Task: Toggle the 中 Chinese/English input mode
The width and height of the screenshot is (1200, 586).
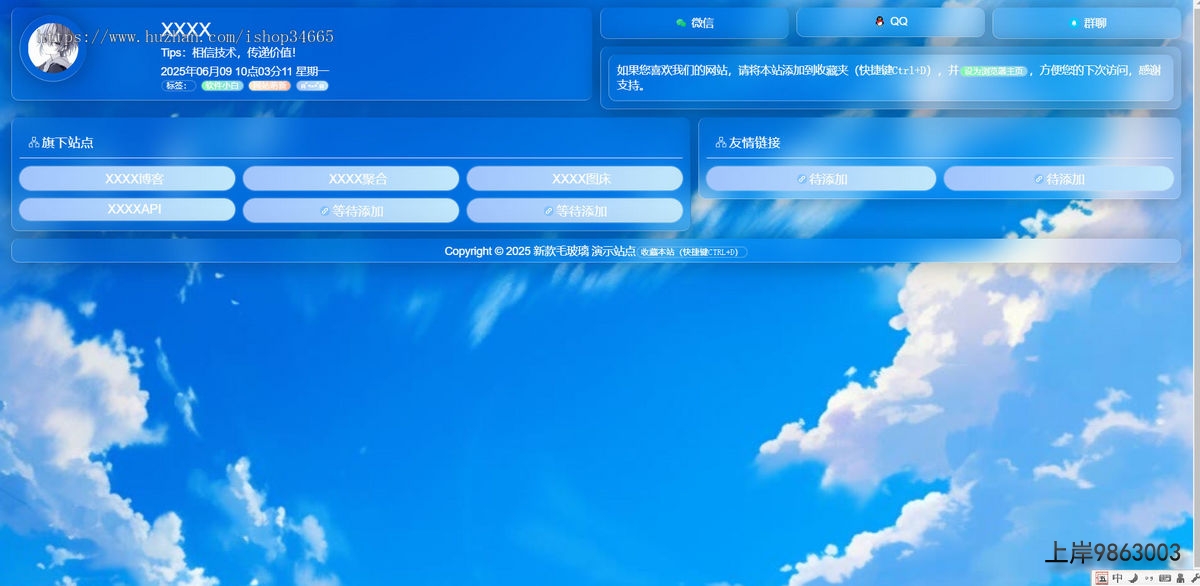Action: pos(1117,578)
